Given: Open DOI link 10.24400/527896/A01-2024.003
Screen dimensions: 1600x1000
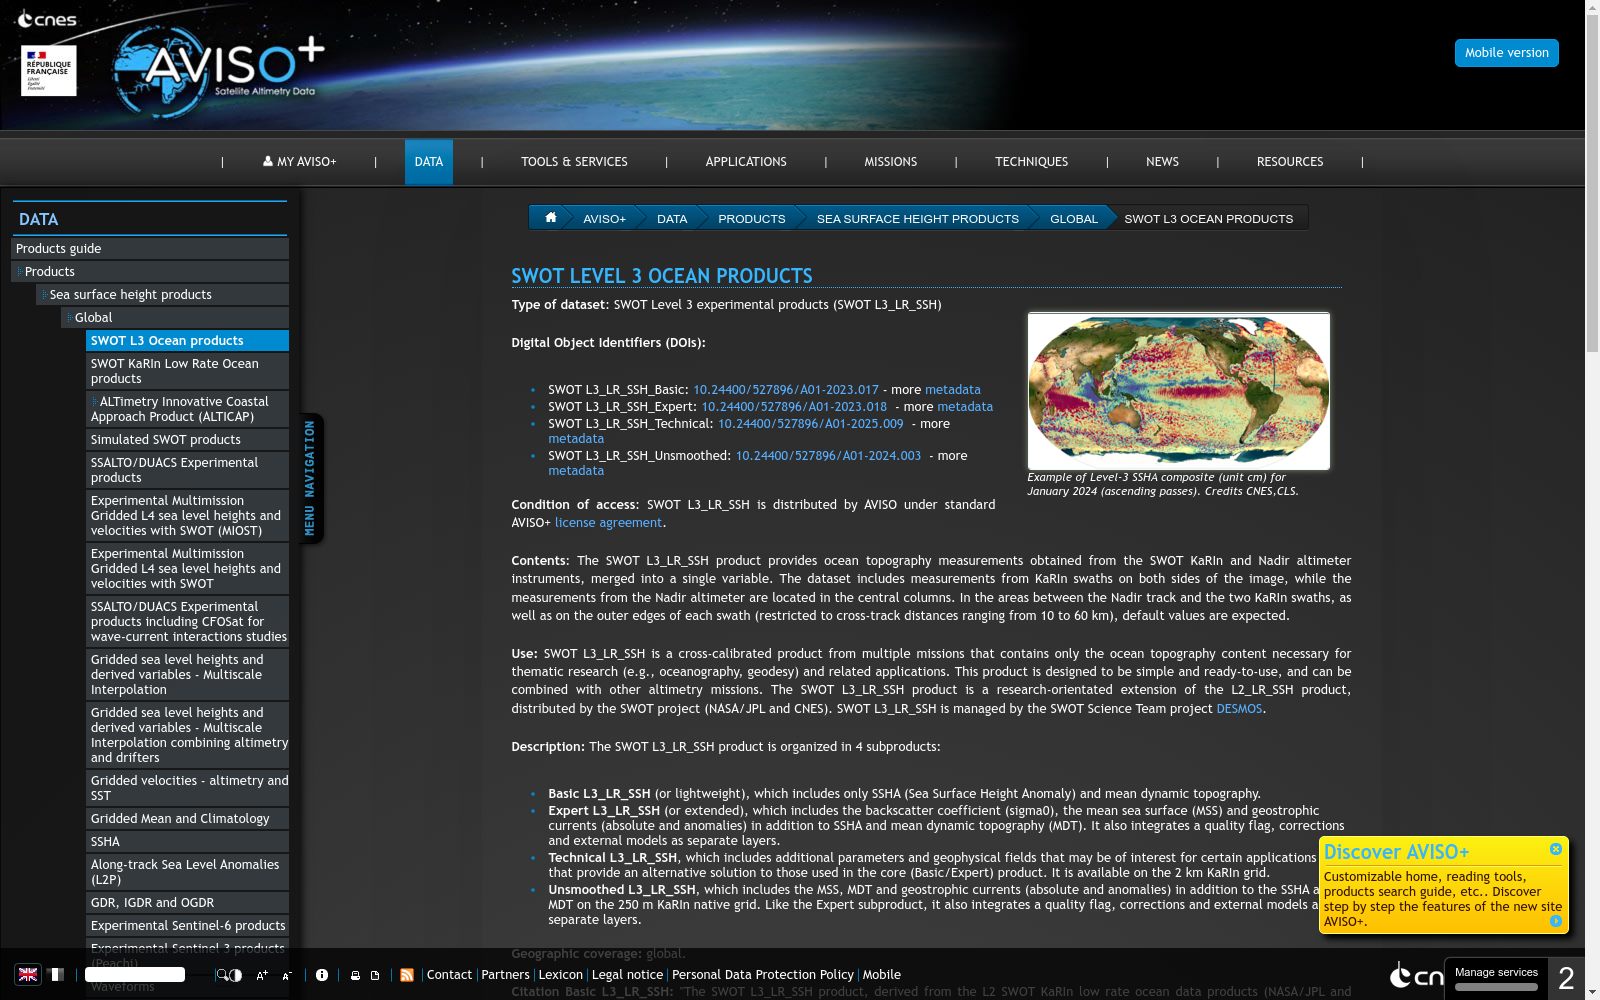Looking at the screenshot, I should point(828,456).
